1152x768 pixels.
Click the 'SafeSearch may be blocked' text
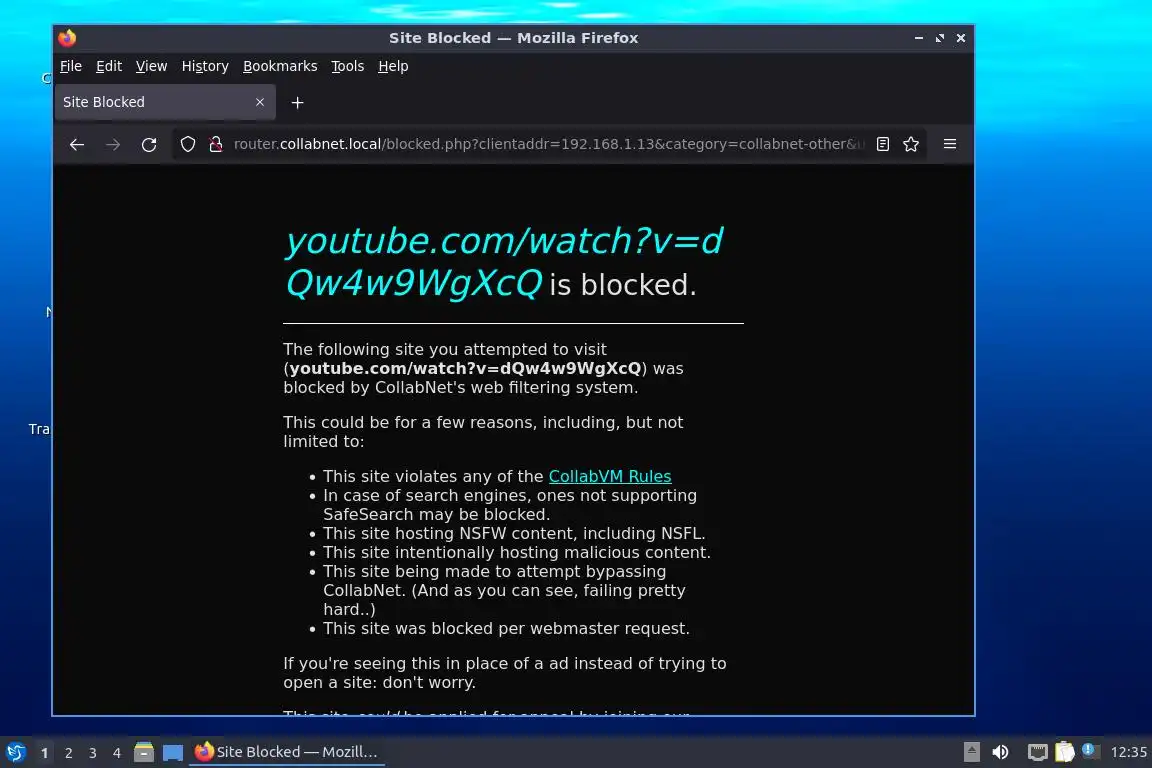coord(436,514)
